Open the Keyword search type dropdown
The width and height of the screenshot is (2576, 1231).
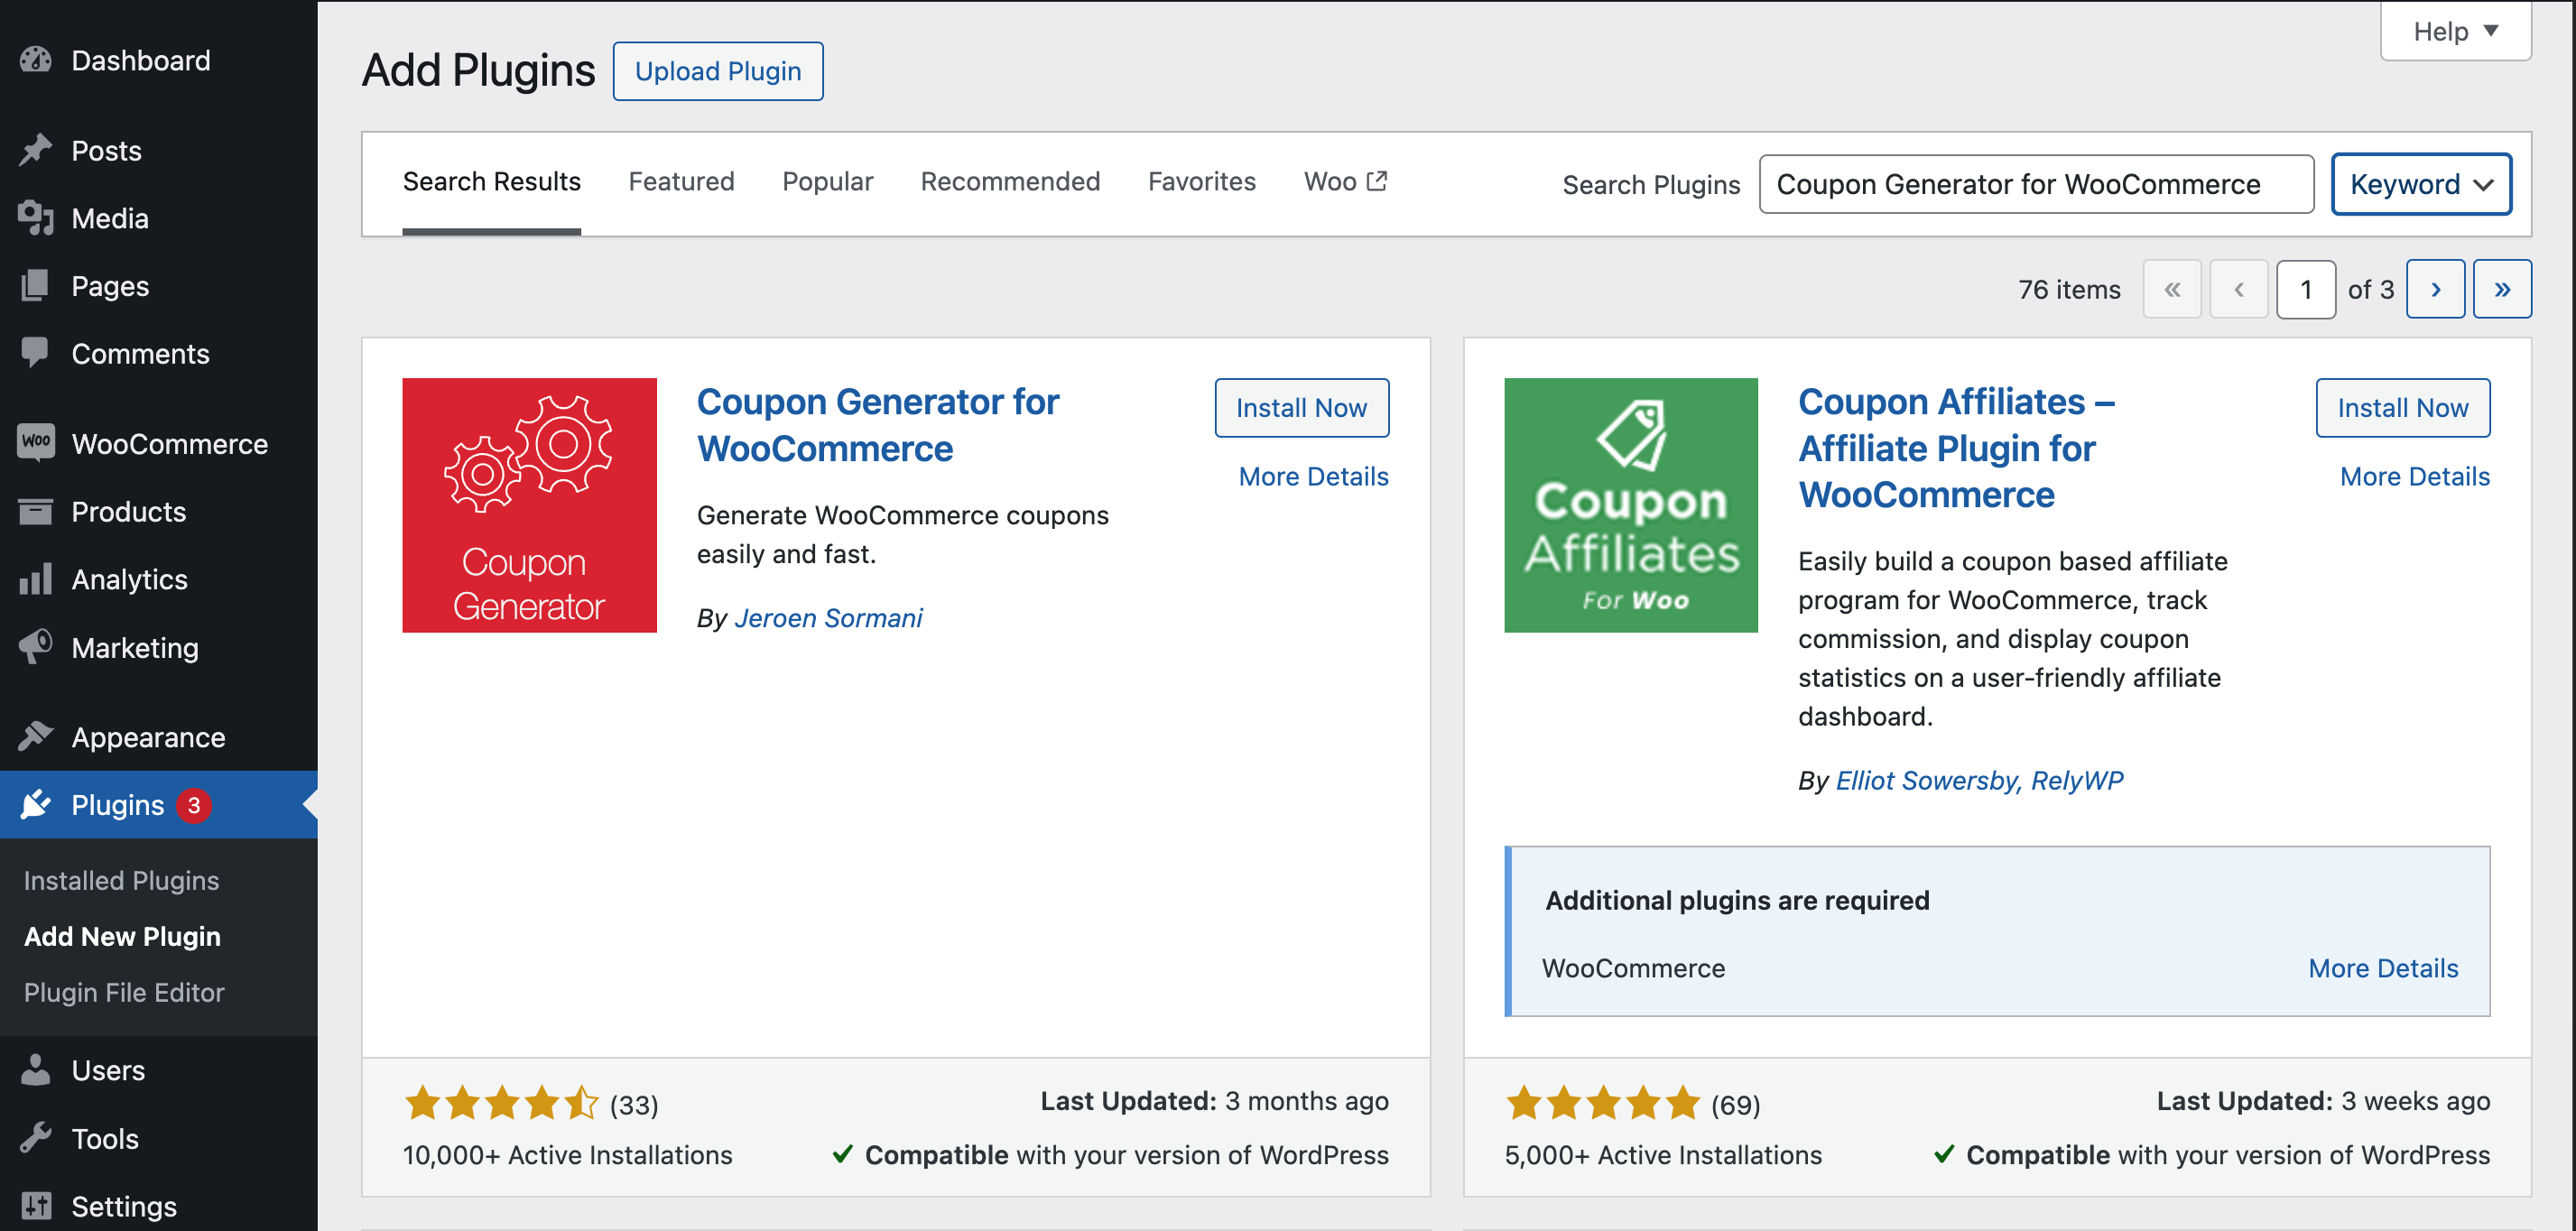[x=2421, y=184]
